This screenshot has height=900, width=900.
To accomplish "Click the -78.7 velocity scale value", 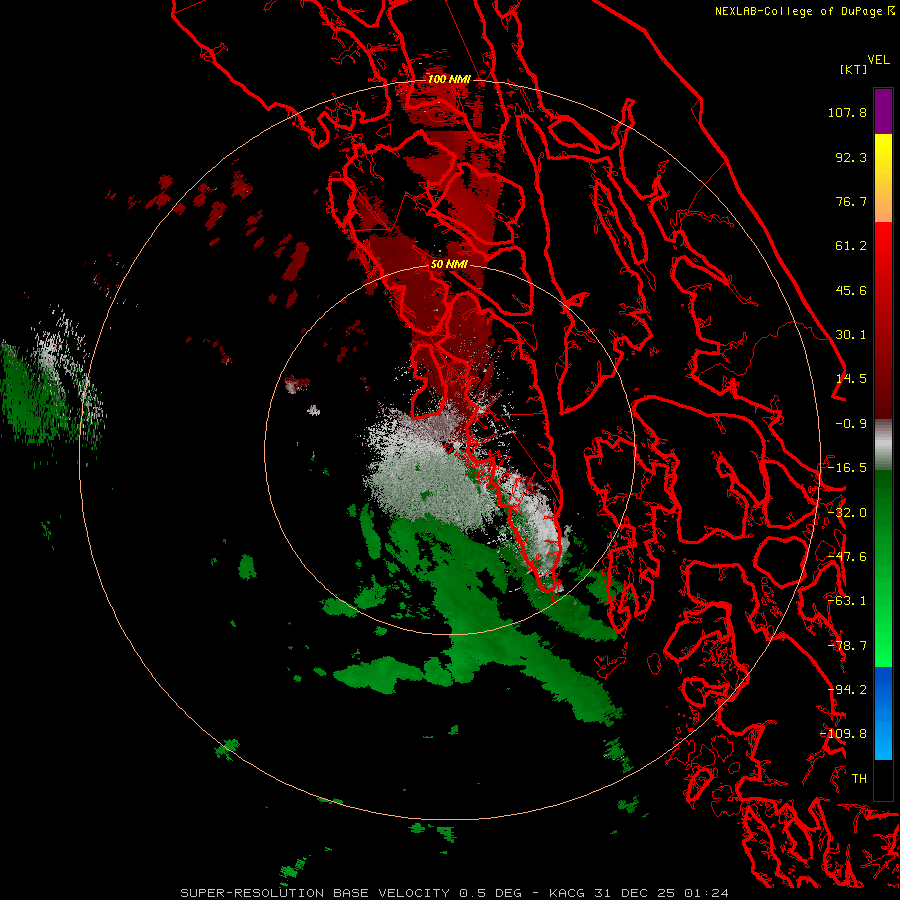I will (847, 646).
